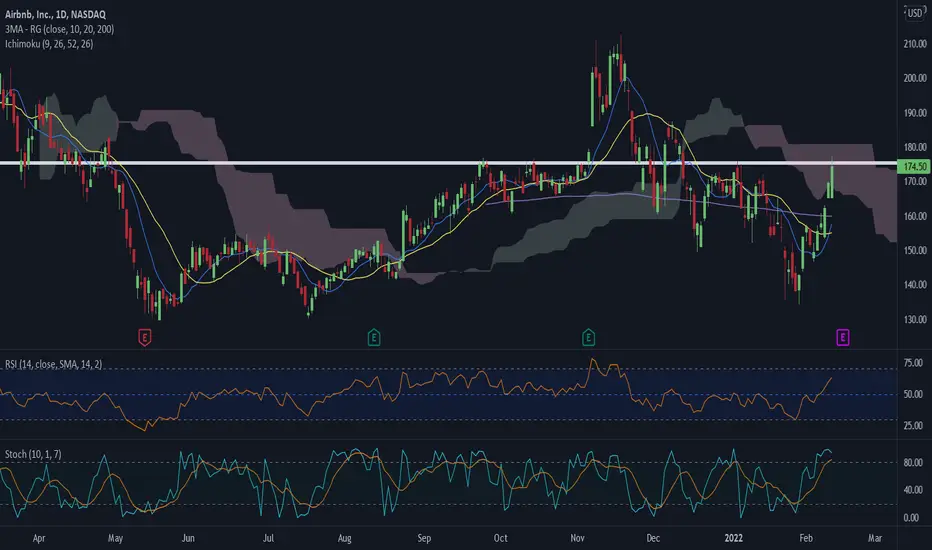
Task: Click the Jun label on time axis
Action: pyautogui.click(x=188, y=538)
